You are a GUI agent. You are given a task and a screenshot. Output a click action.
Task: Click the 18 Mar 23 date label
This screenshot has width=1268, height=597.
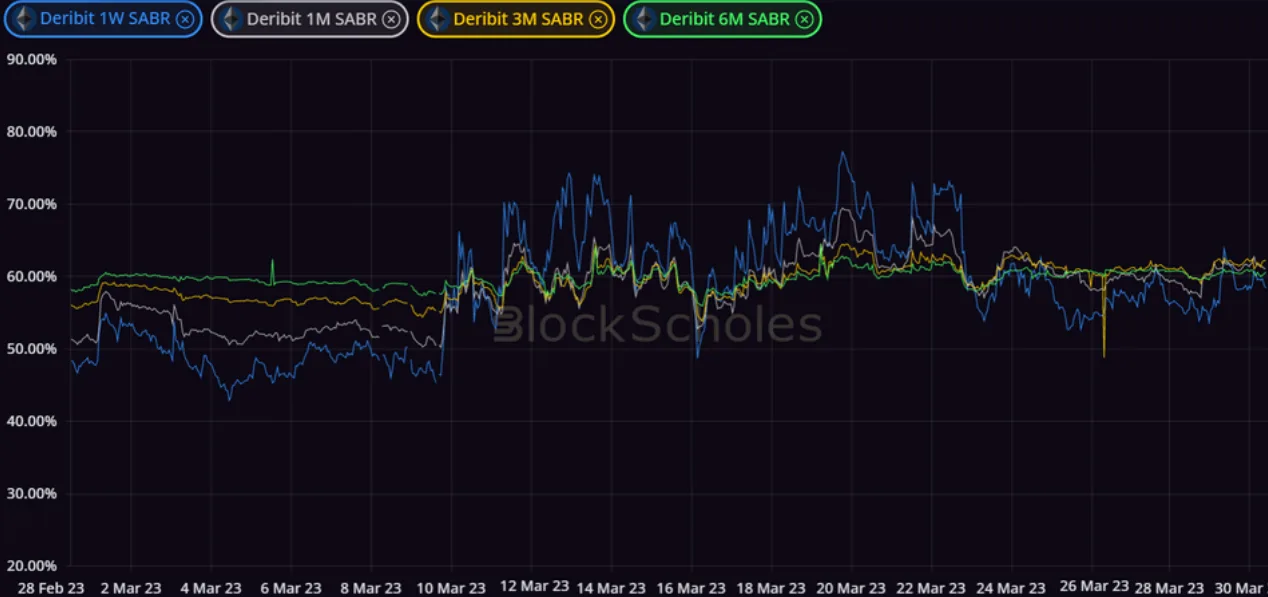point(771,588)
